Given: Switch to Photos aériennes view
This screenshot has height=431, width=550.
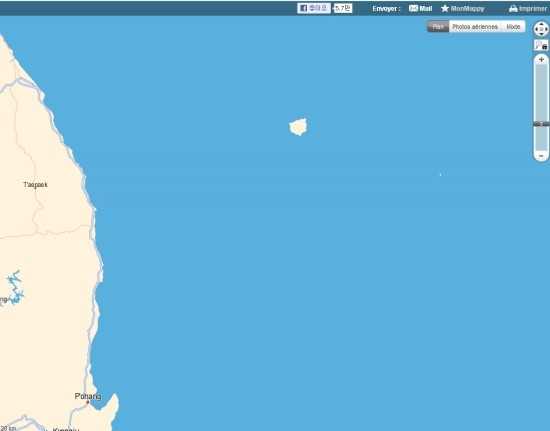Looking at the screenshot, I should click(x=475, y=27).
